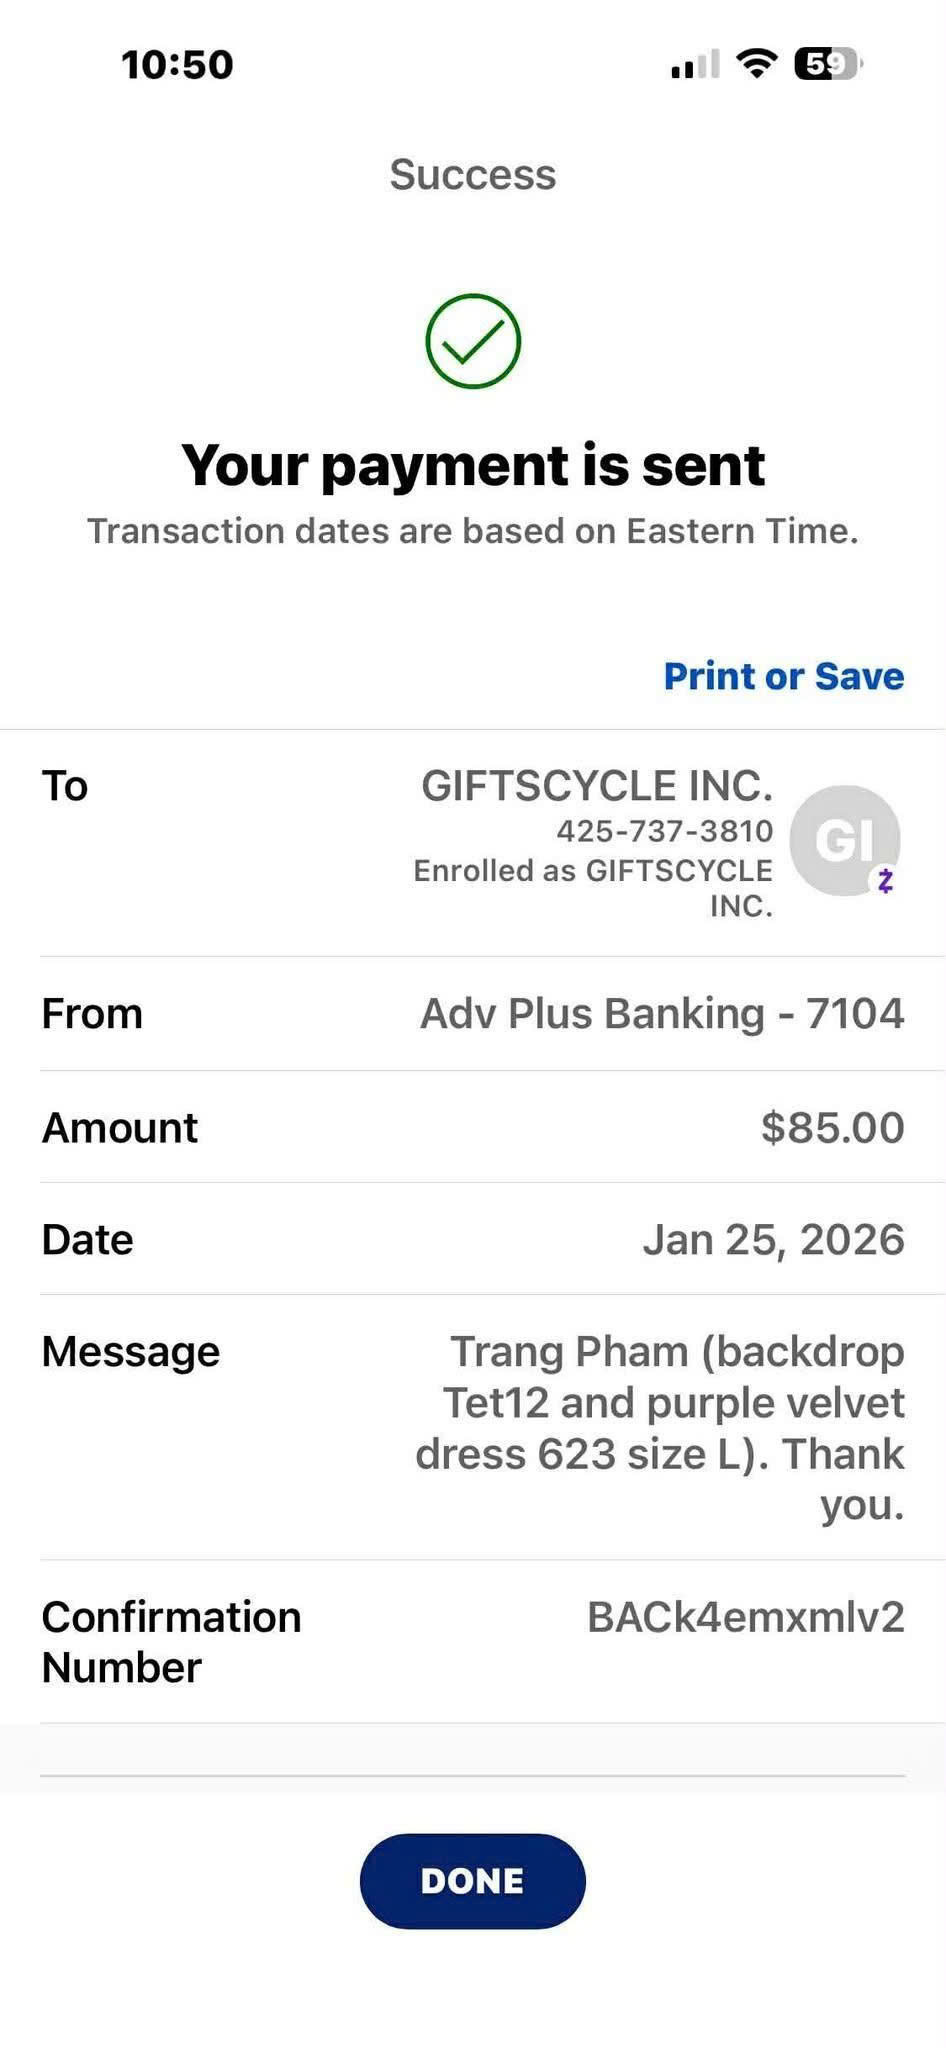Select the Trang Pham message text
946x2048 pixels.
coord(660,1428)
